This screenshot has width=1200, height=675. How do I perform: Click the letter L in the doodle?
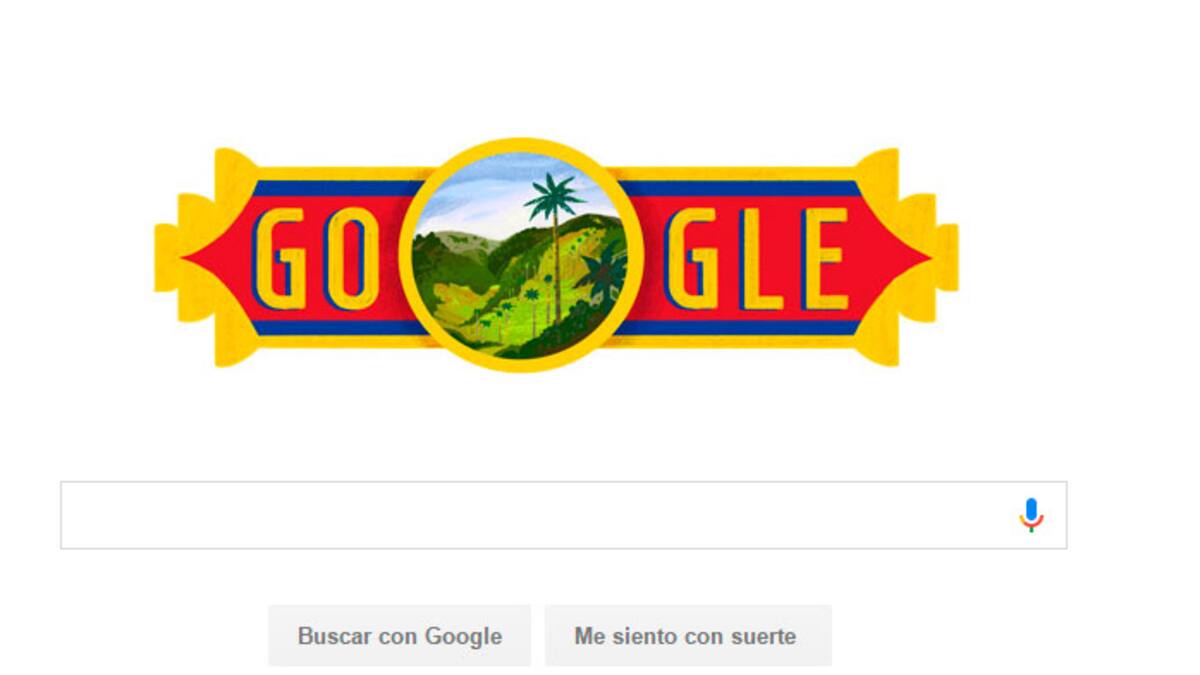pos(761,257)
